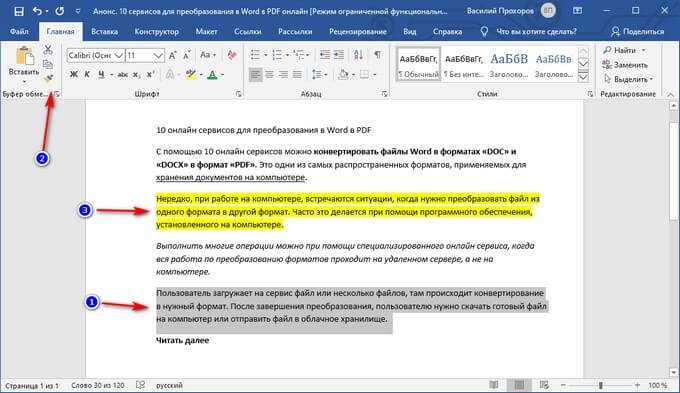This screenshot has height=393, width=680.
Task: Switch to the Макет tab
Action: coord(206,32)
